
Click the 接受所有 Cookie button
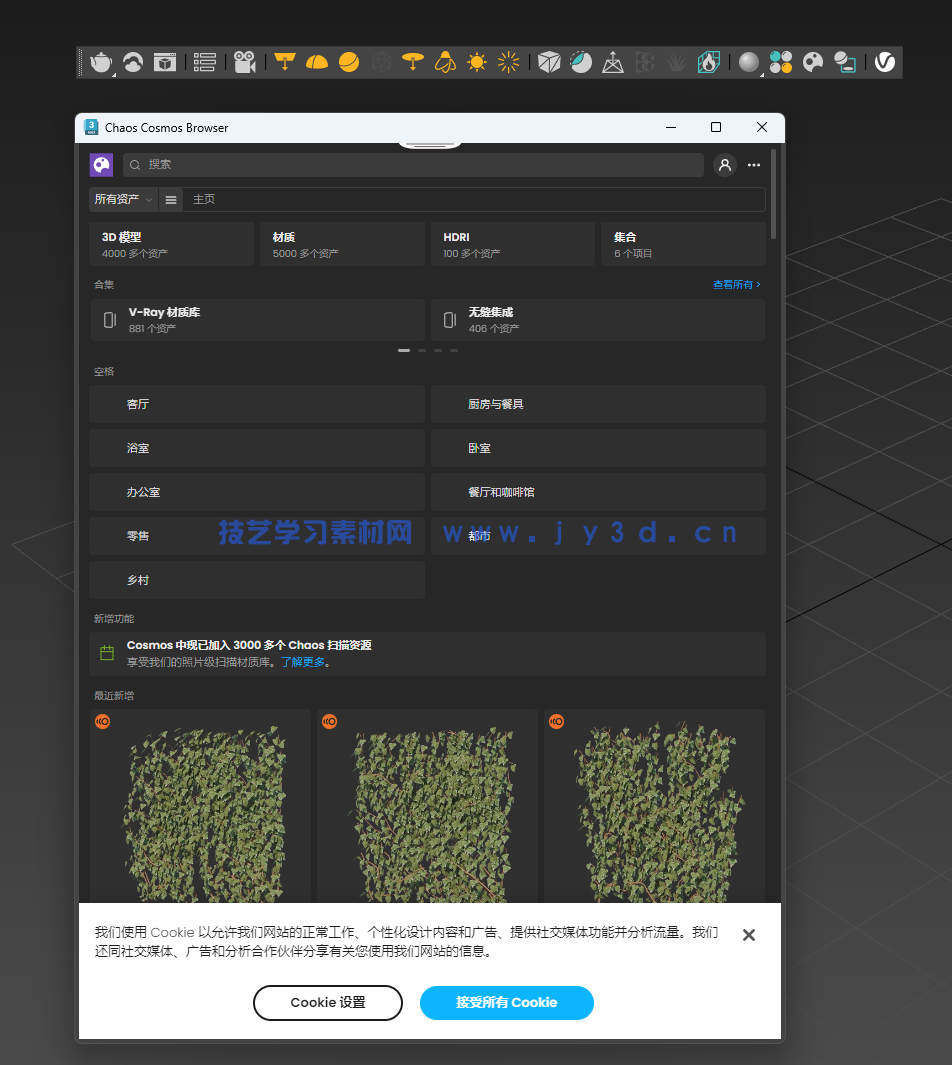(506, 1002)
